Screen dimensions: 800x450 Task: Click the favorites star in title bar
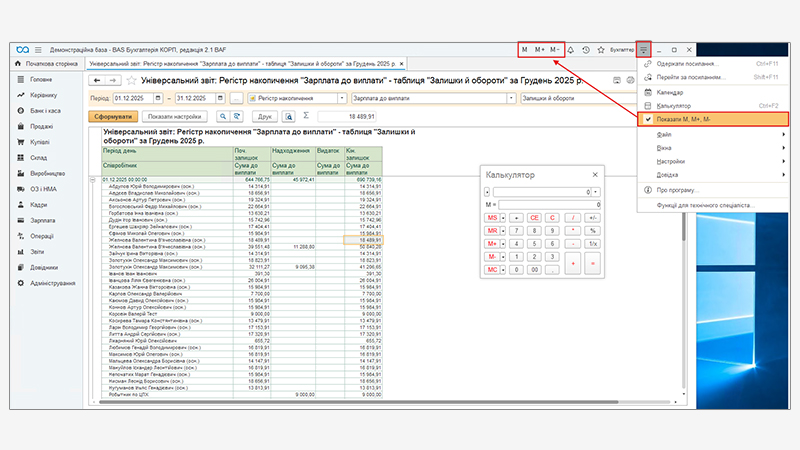[x=600, y=49]
